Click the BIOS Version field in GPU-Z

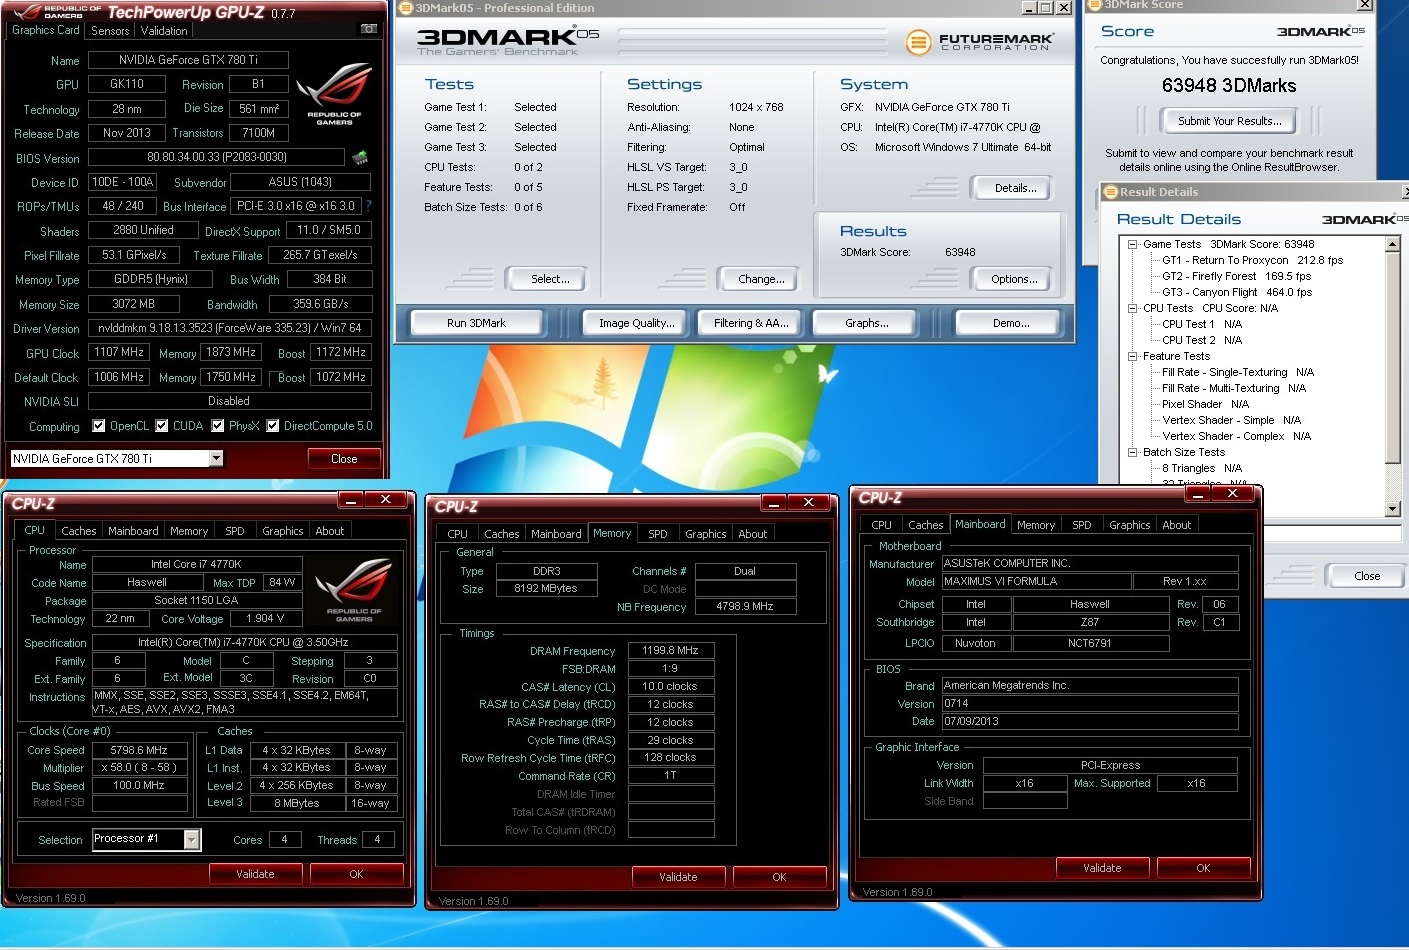click(217, 157)
